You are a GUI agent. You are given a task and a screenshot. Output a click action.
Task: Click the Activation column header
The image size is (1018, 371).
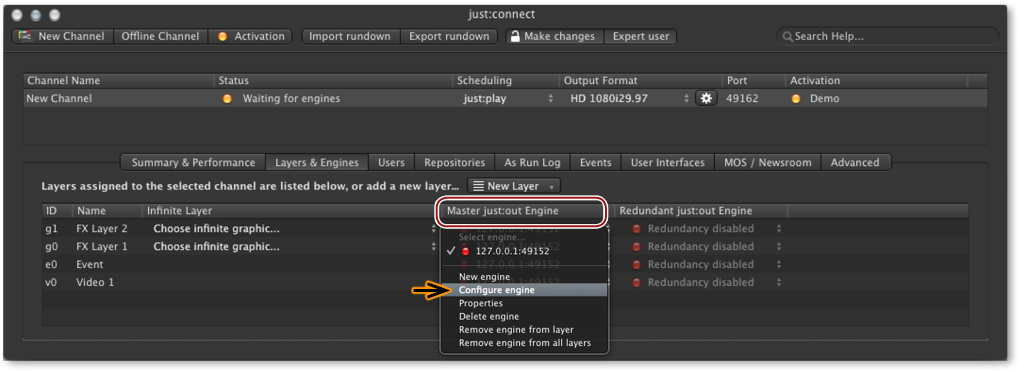(x=876, y=81)
